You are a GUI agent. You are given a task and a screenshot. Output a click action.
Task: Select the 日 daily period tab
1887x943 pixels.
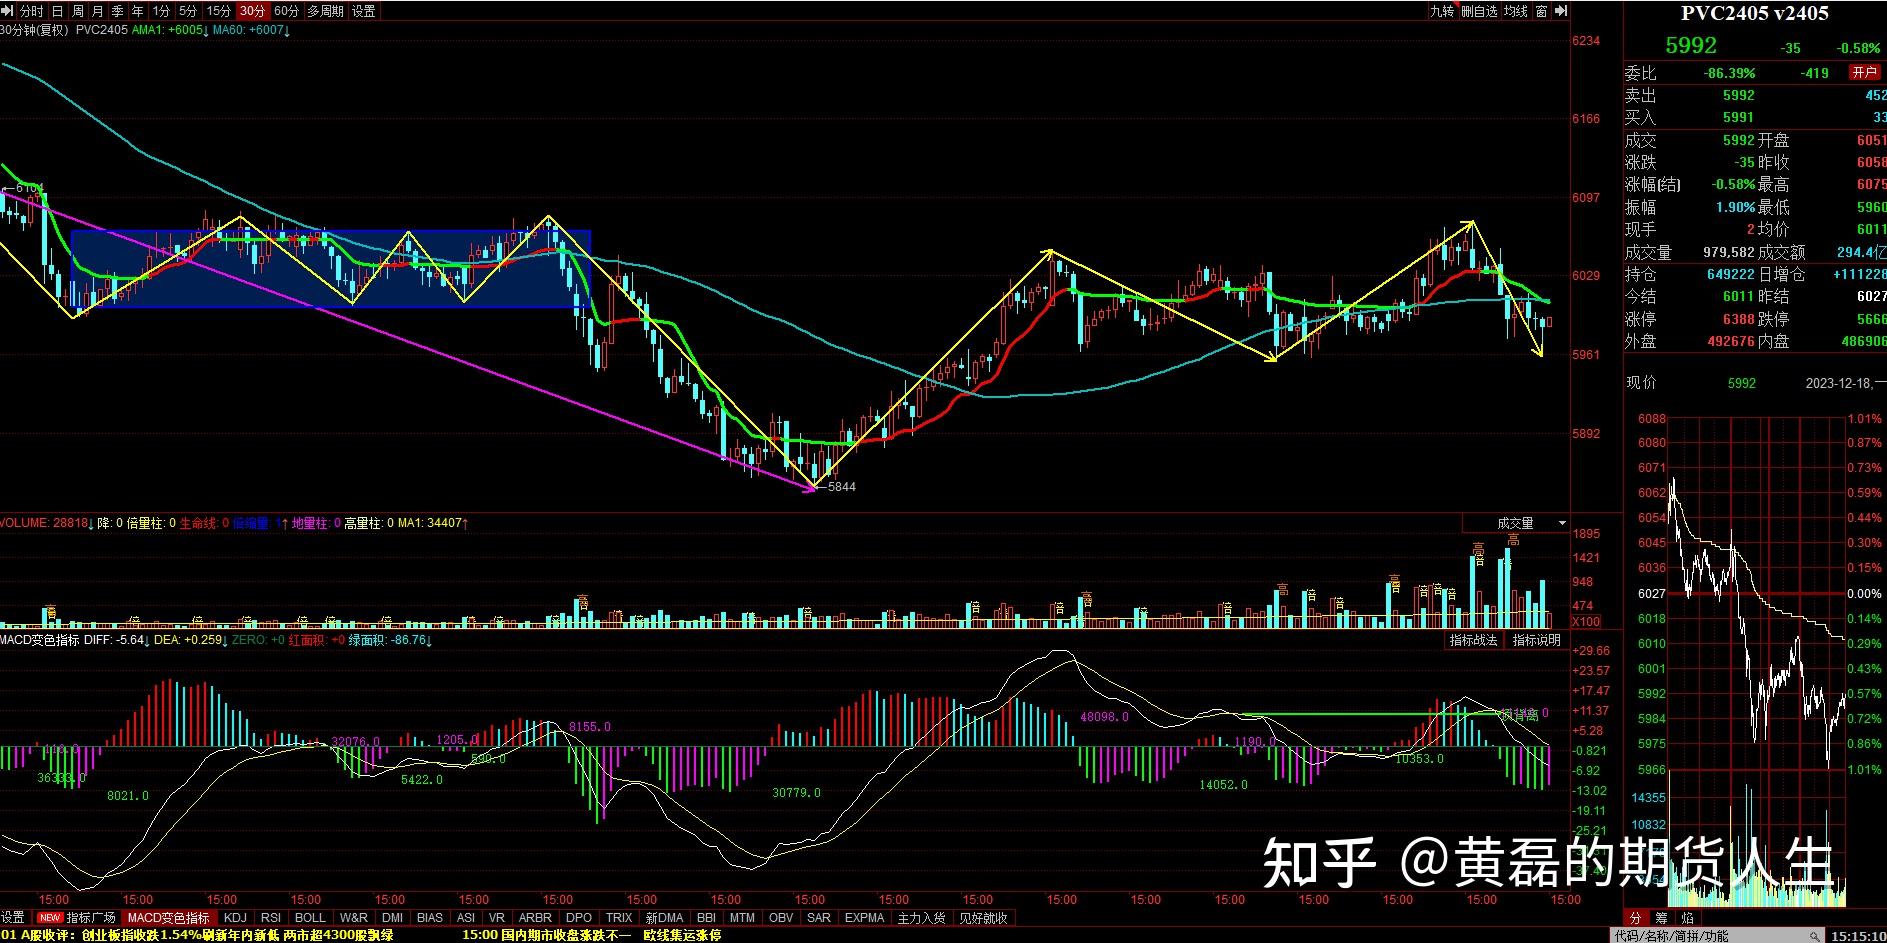pyautogui.click(x=57, y=11)
